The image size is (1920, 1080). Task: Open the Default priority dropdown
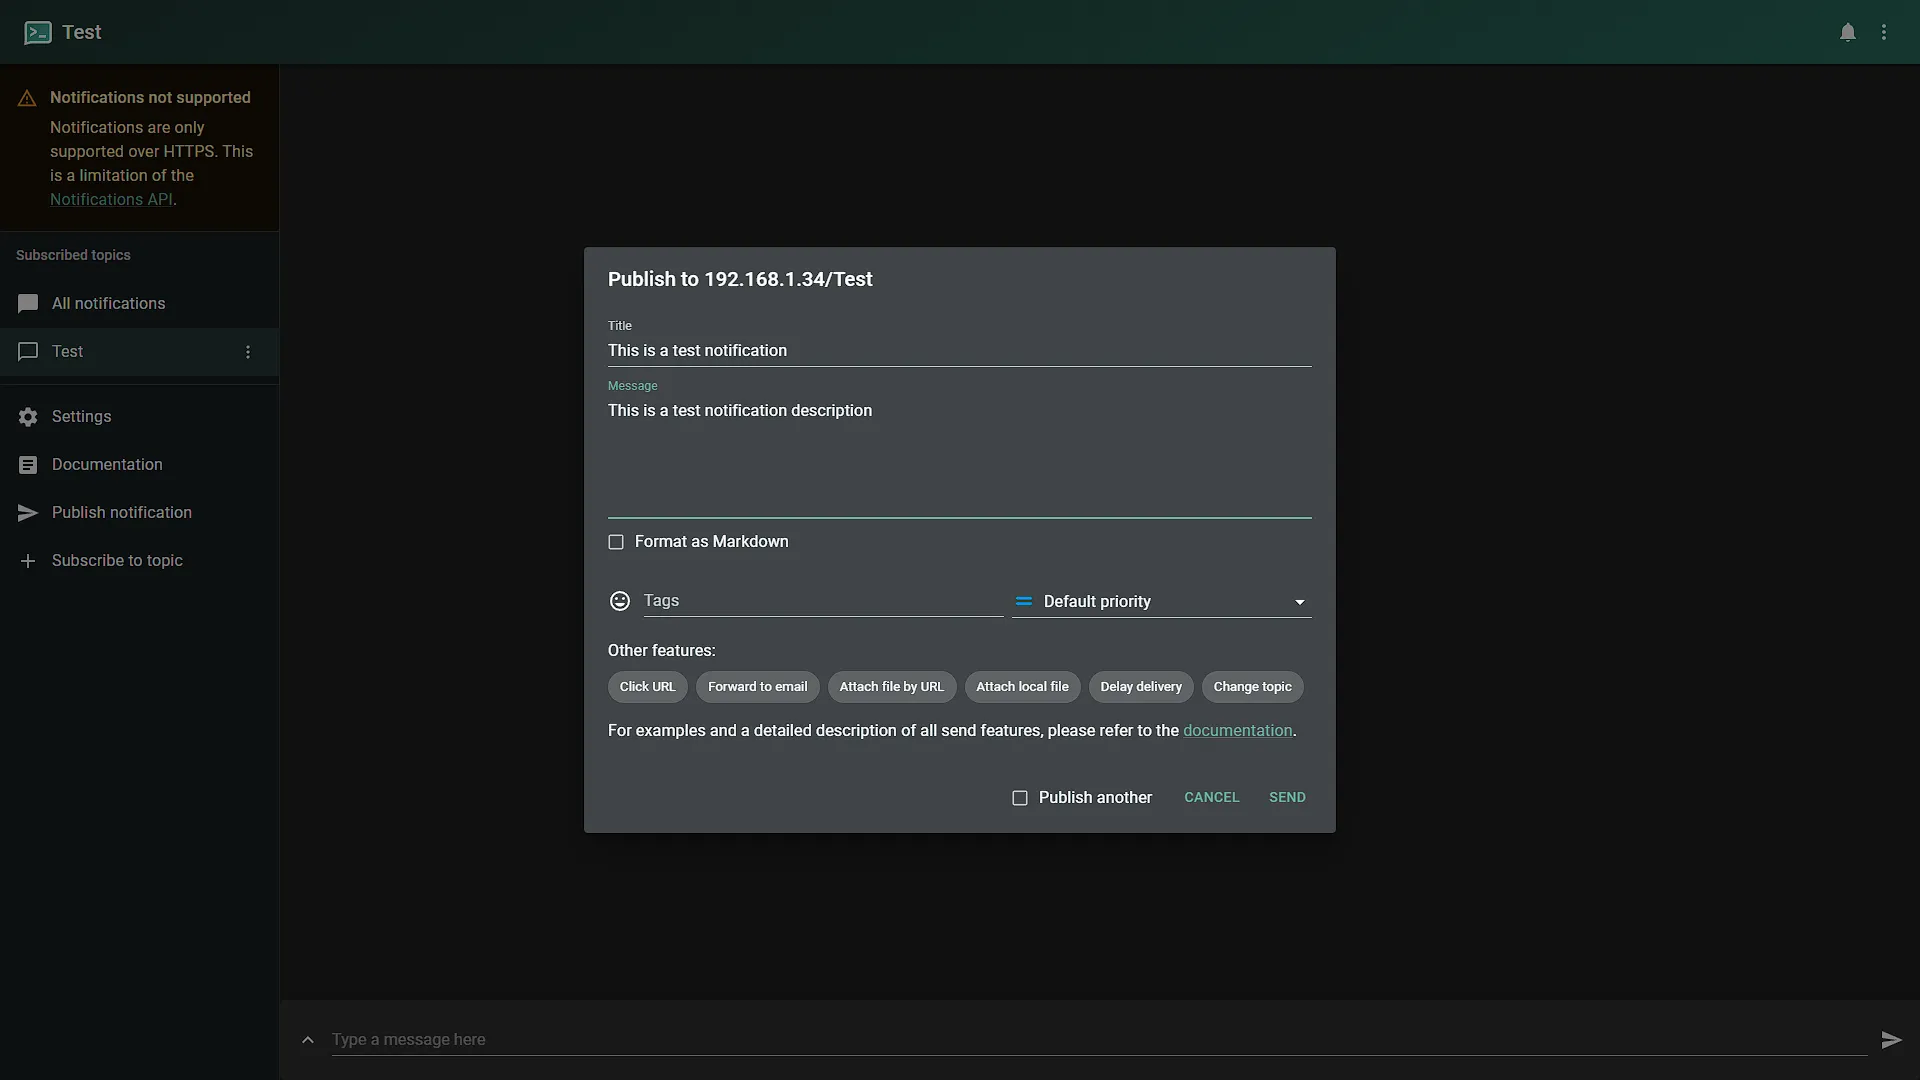click(1162, 601)
